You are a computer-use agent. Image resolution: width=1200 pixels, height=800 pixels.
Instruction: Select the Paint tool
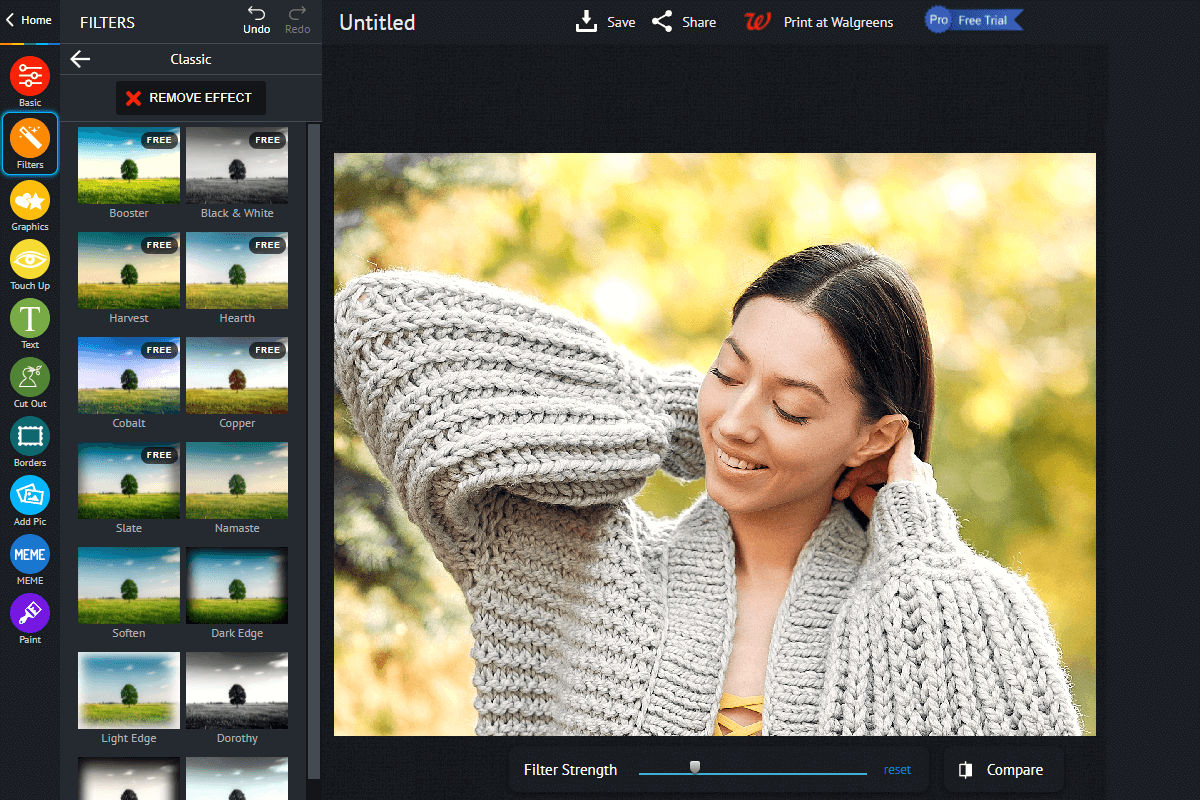[29, 615]
